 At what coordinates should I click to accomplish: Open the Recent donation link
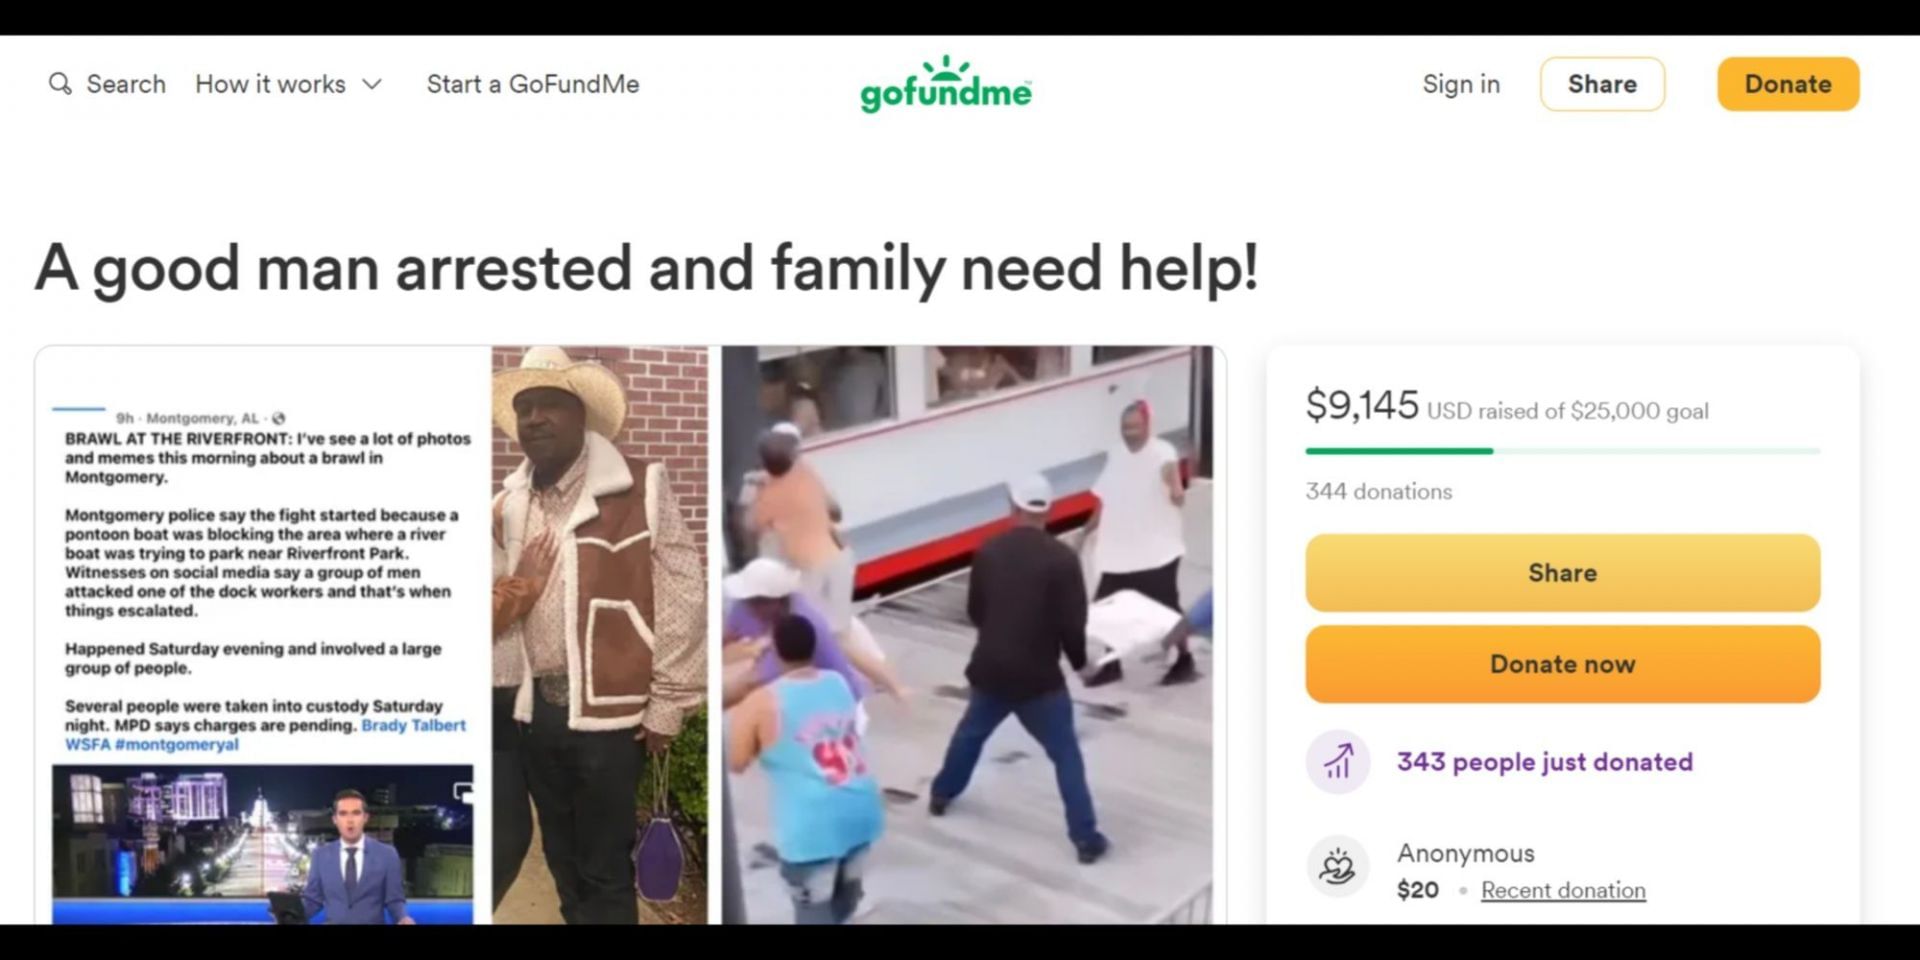coord(1563,890)
